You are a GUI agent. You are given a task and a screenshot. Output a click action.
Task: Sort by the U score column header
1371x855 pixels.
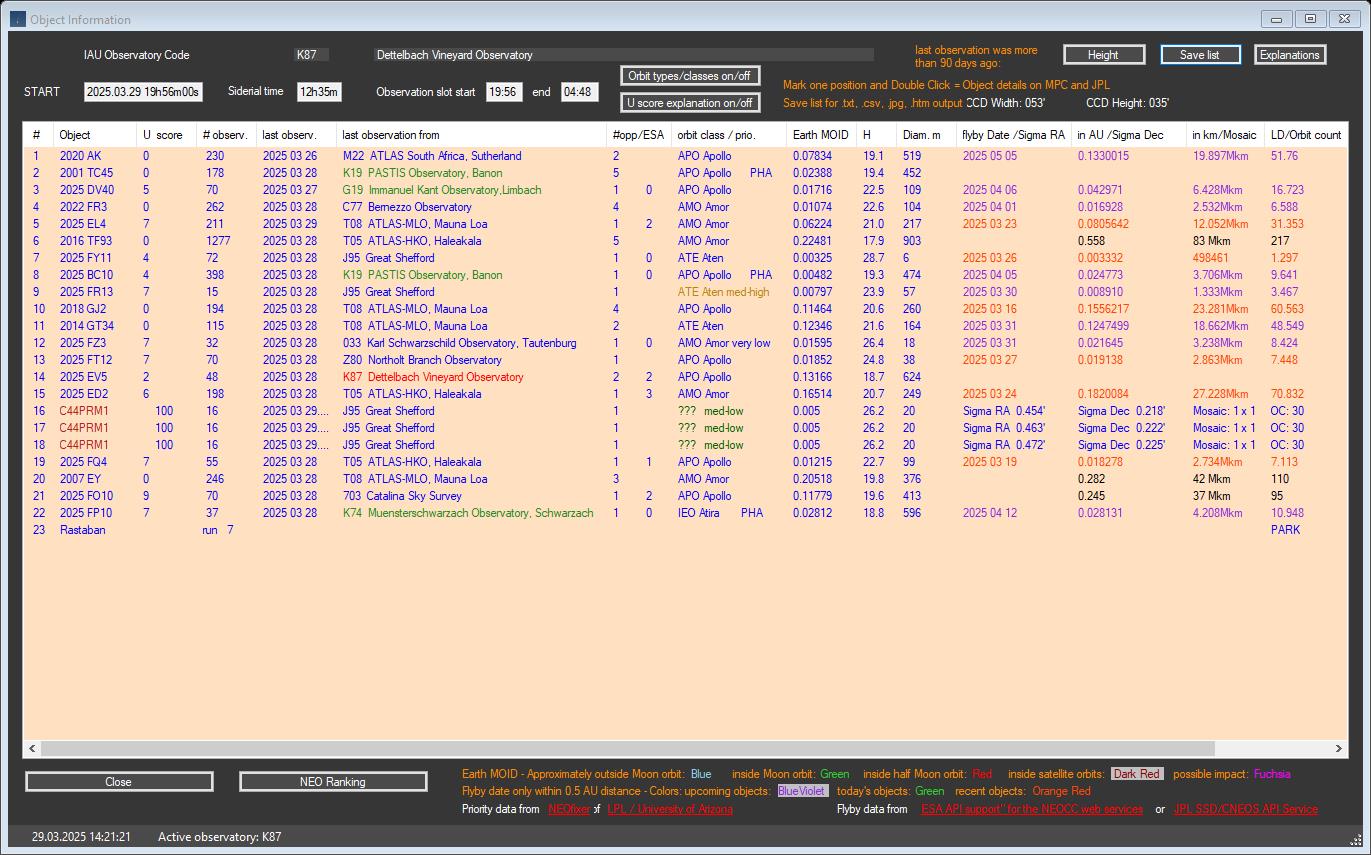(x=166, y=135)
